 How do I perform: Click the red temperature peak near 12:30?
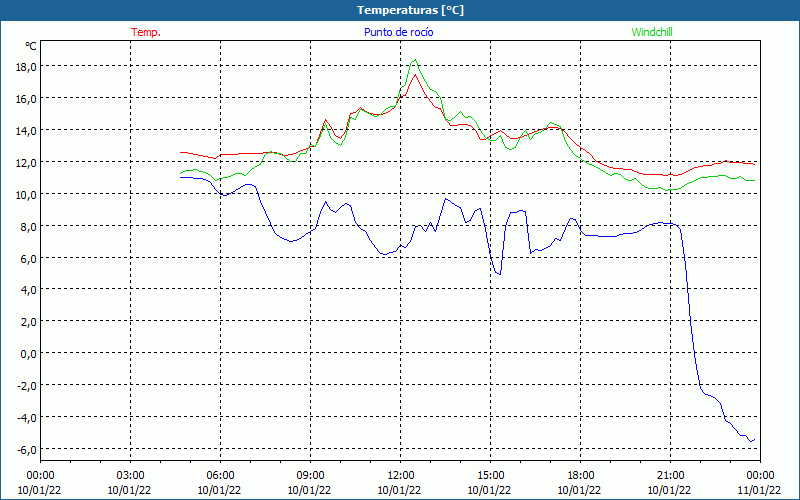click(415, 75)
